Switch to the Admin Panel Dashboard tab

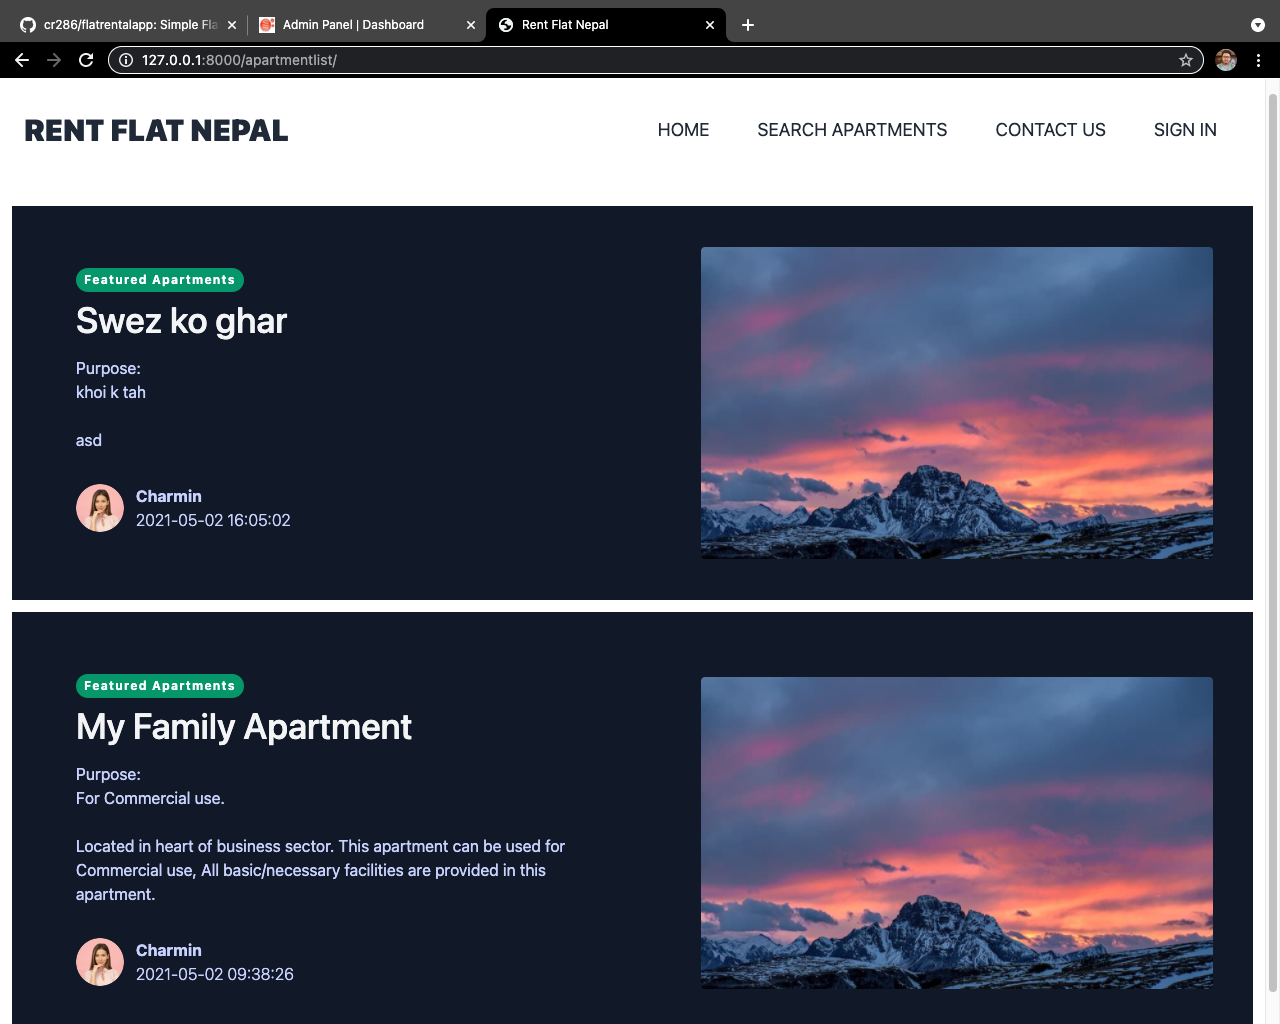[353, 25]
